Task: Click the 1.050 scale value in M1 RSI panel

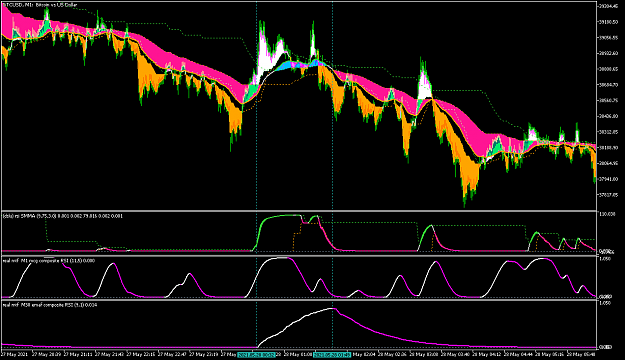Action: [606, 259]
